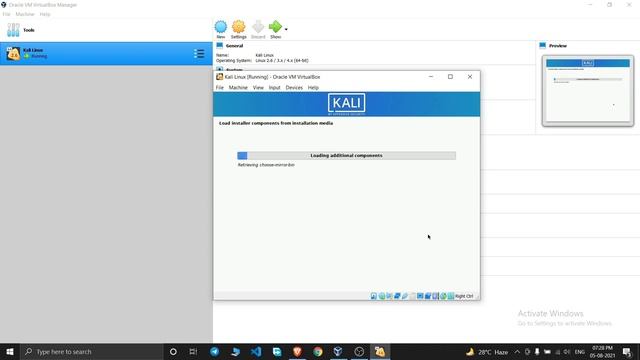
Task: Click the General section header in Manager details
Action: [234, 46]
